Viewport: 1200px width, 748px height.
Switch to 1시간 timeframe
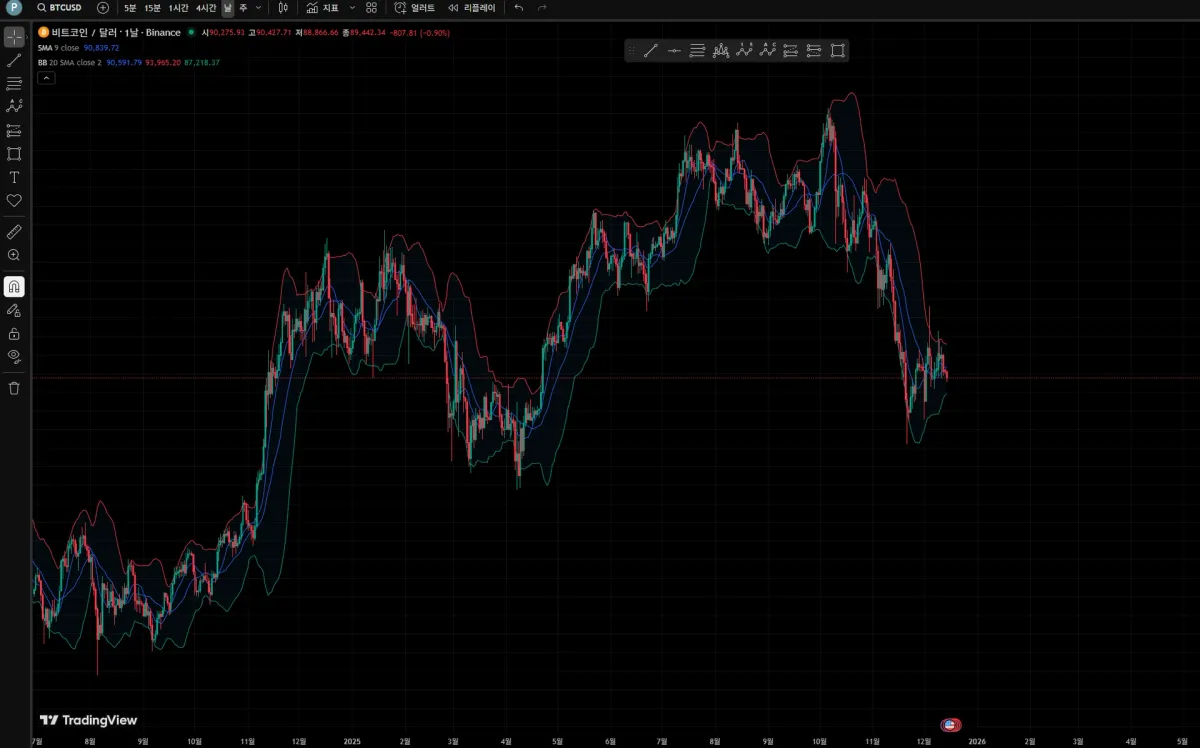(178, 7)
